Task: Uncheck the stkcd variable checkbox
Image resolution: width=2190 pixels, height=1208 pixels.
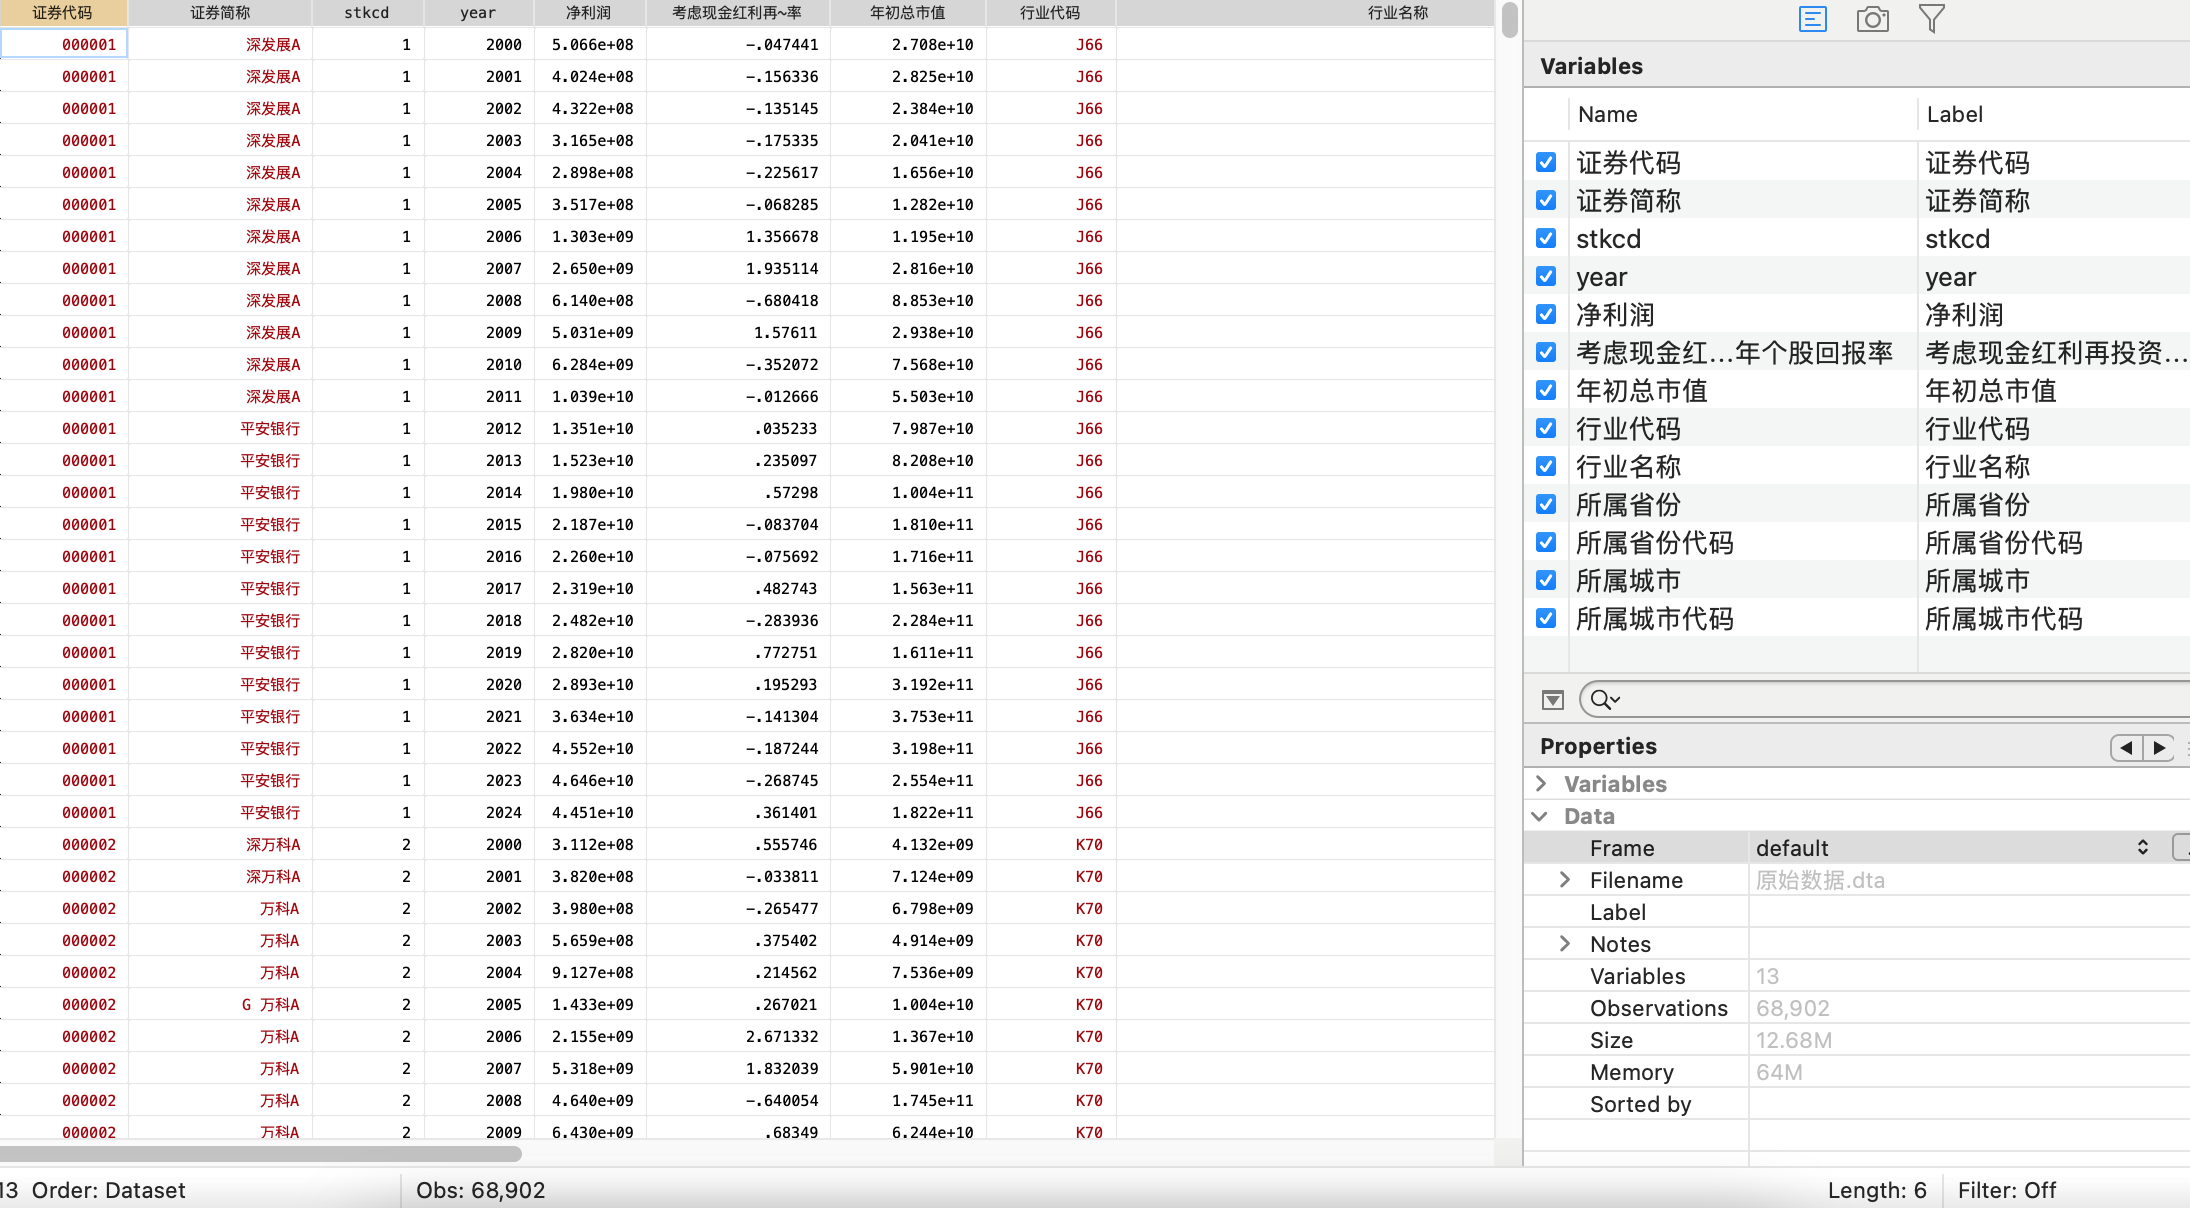Action: click(1546, 238)
